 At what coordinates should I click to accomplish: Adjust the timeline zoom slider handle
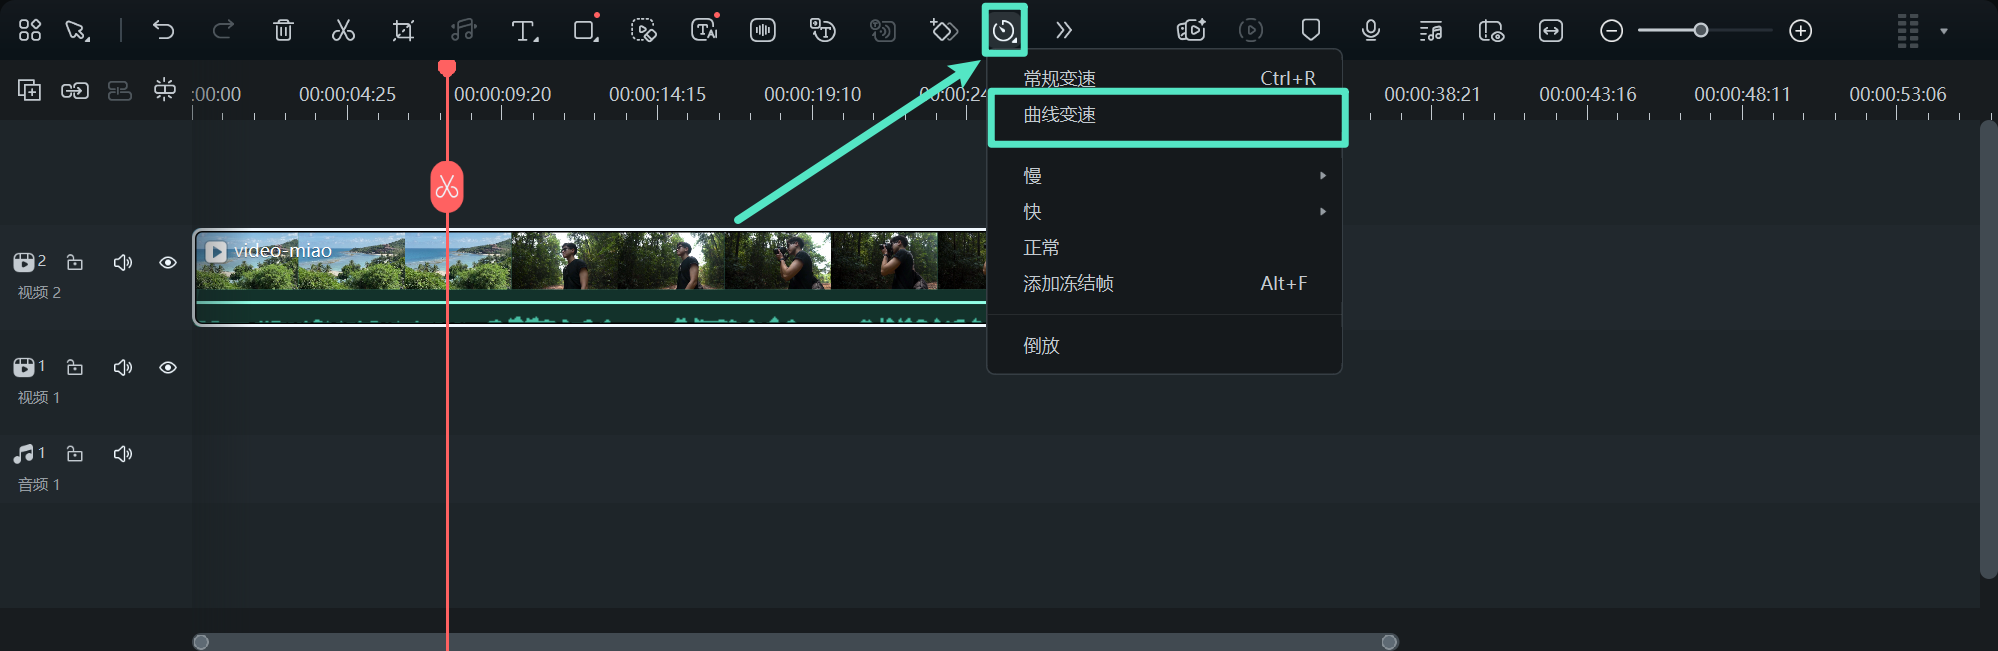(x=1701, y=31)
